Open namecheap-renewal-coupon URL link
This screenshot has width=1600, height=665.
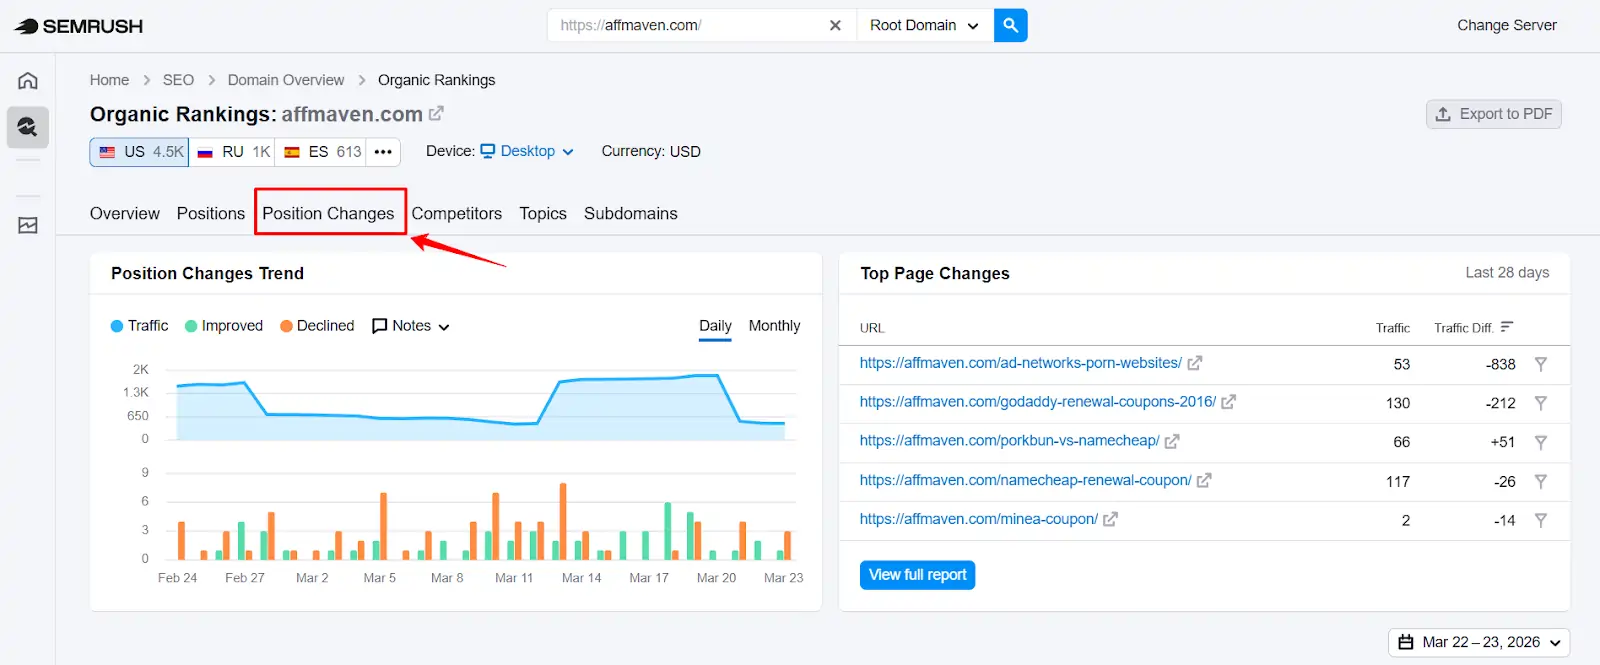[x=1025, y=480]
